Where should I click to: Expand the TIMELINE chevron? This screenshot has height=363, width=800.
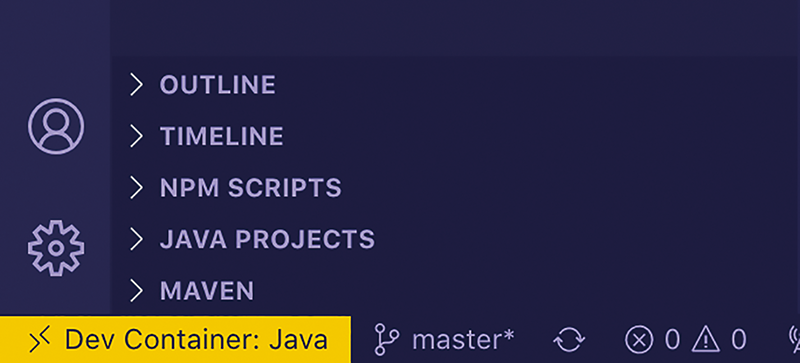(x=136, y=136)
